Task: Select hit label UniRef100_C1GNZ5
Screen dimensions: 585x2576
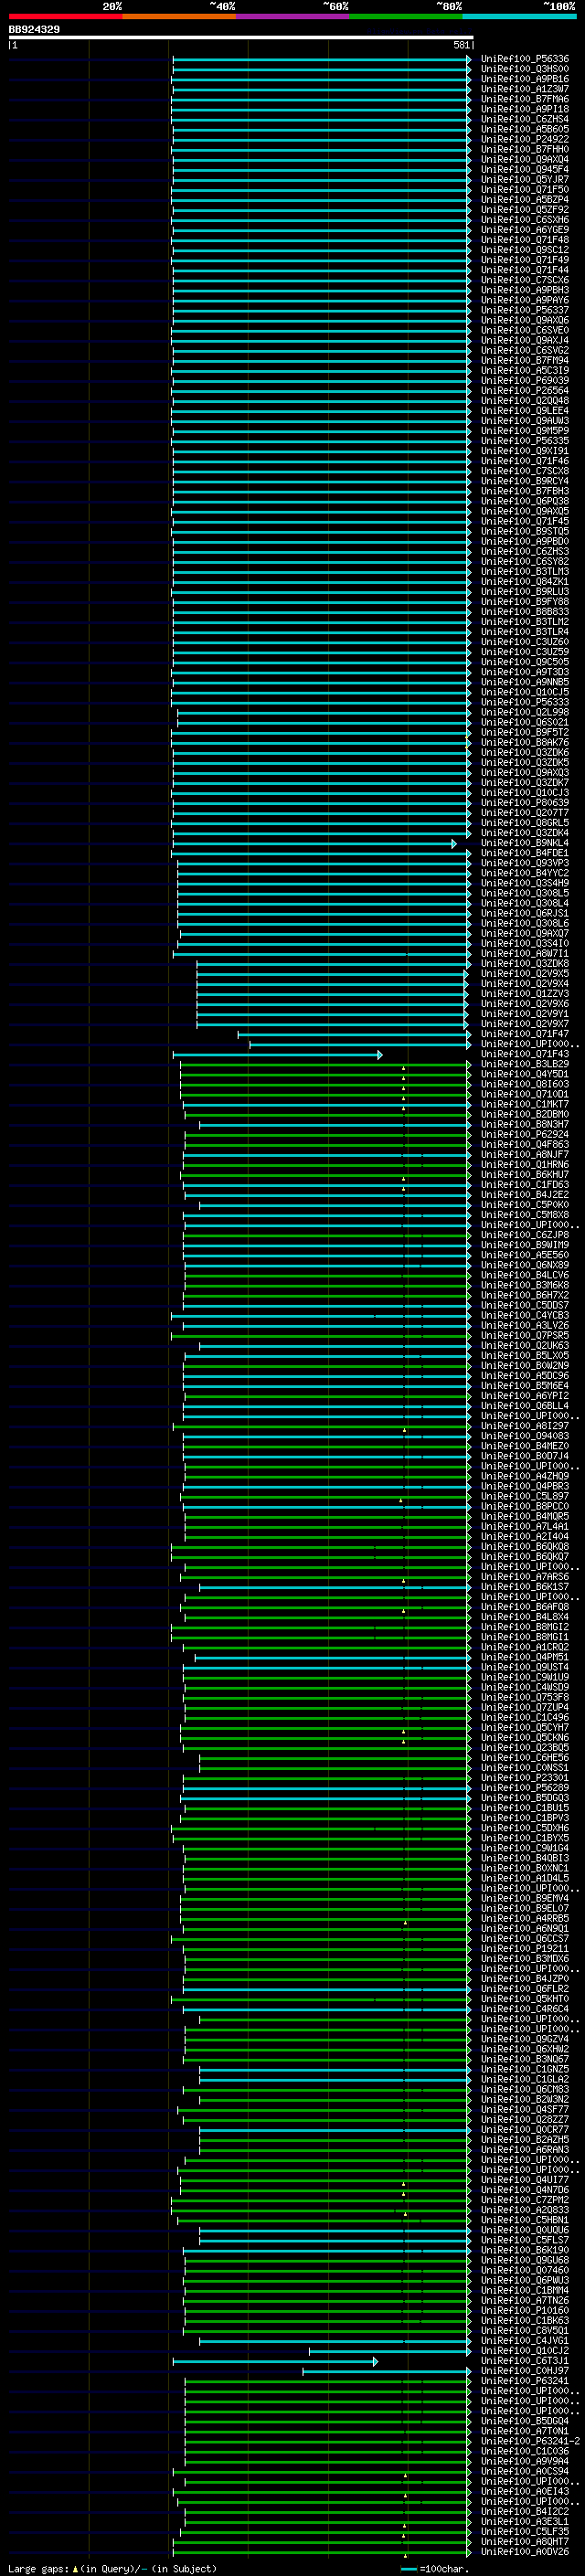Action: tap(525, 2071)
